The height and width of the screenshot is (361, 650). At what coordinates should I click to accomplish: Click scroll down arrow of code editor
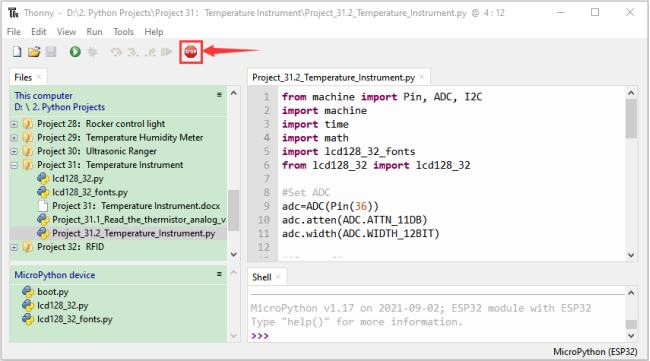coord(631,255)
